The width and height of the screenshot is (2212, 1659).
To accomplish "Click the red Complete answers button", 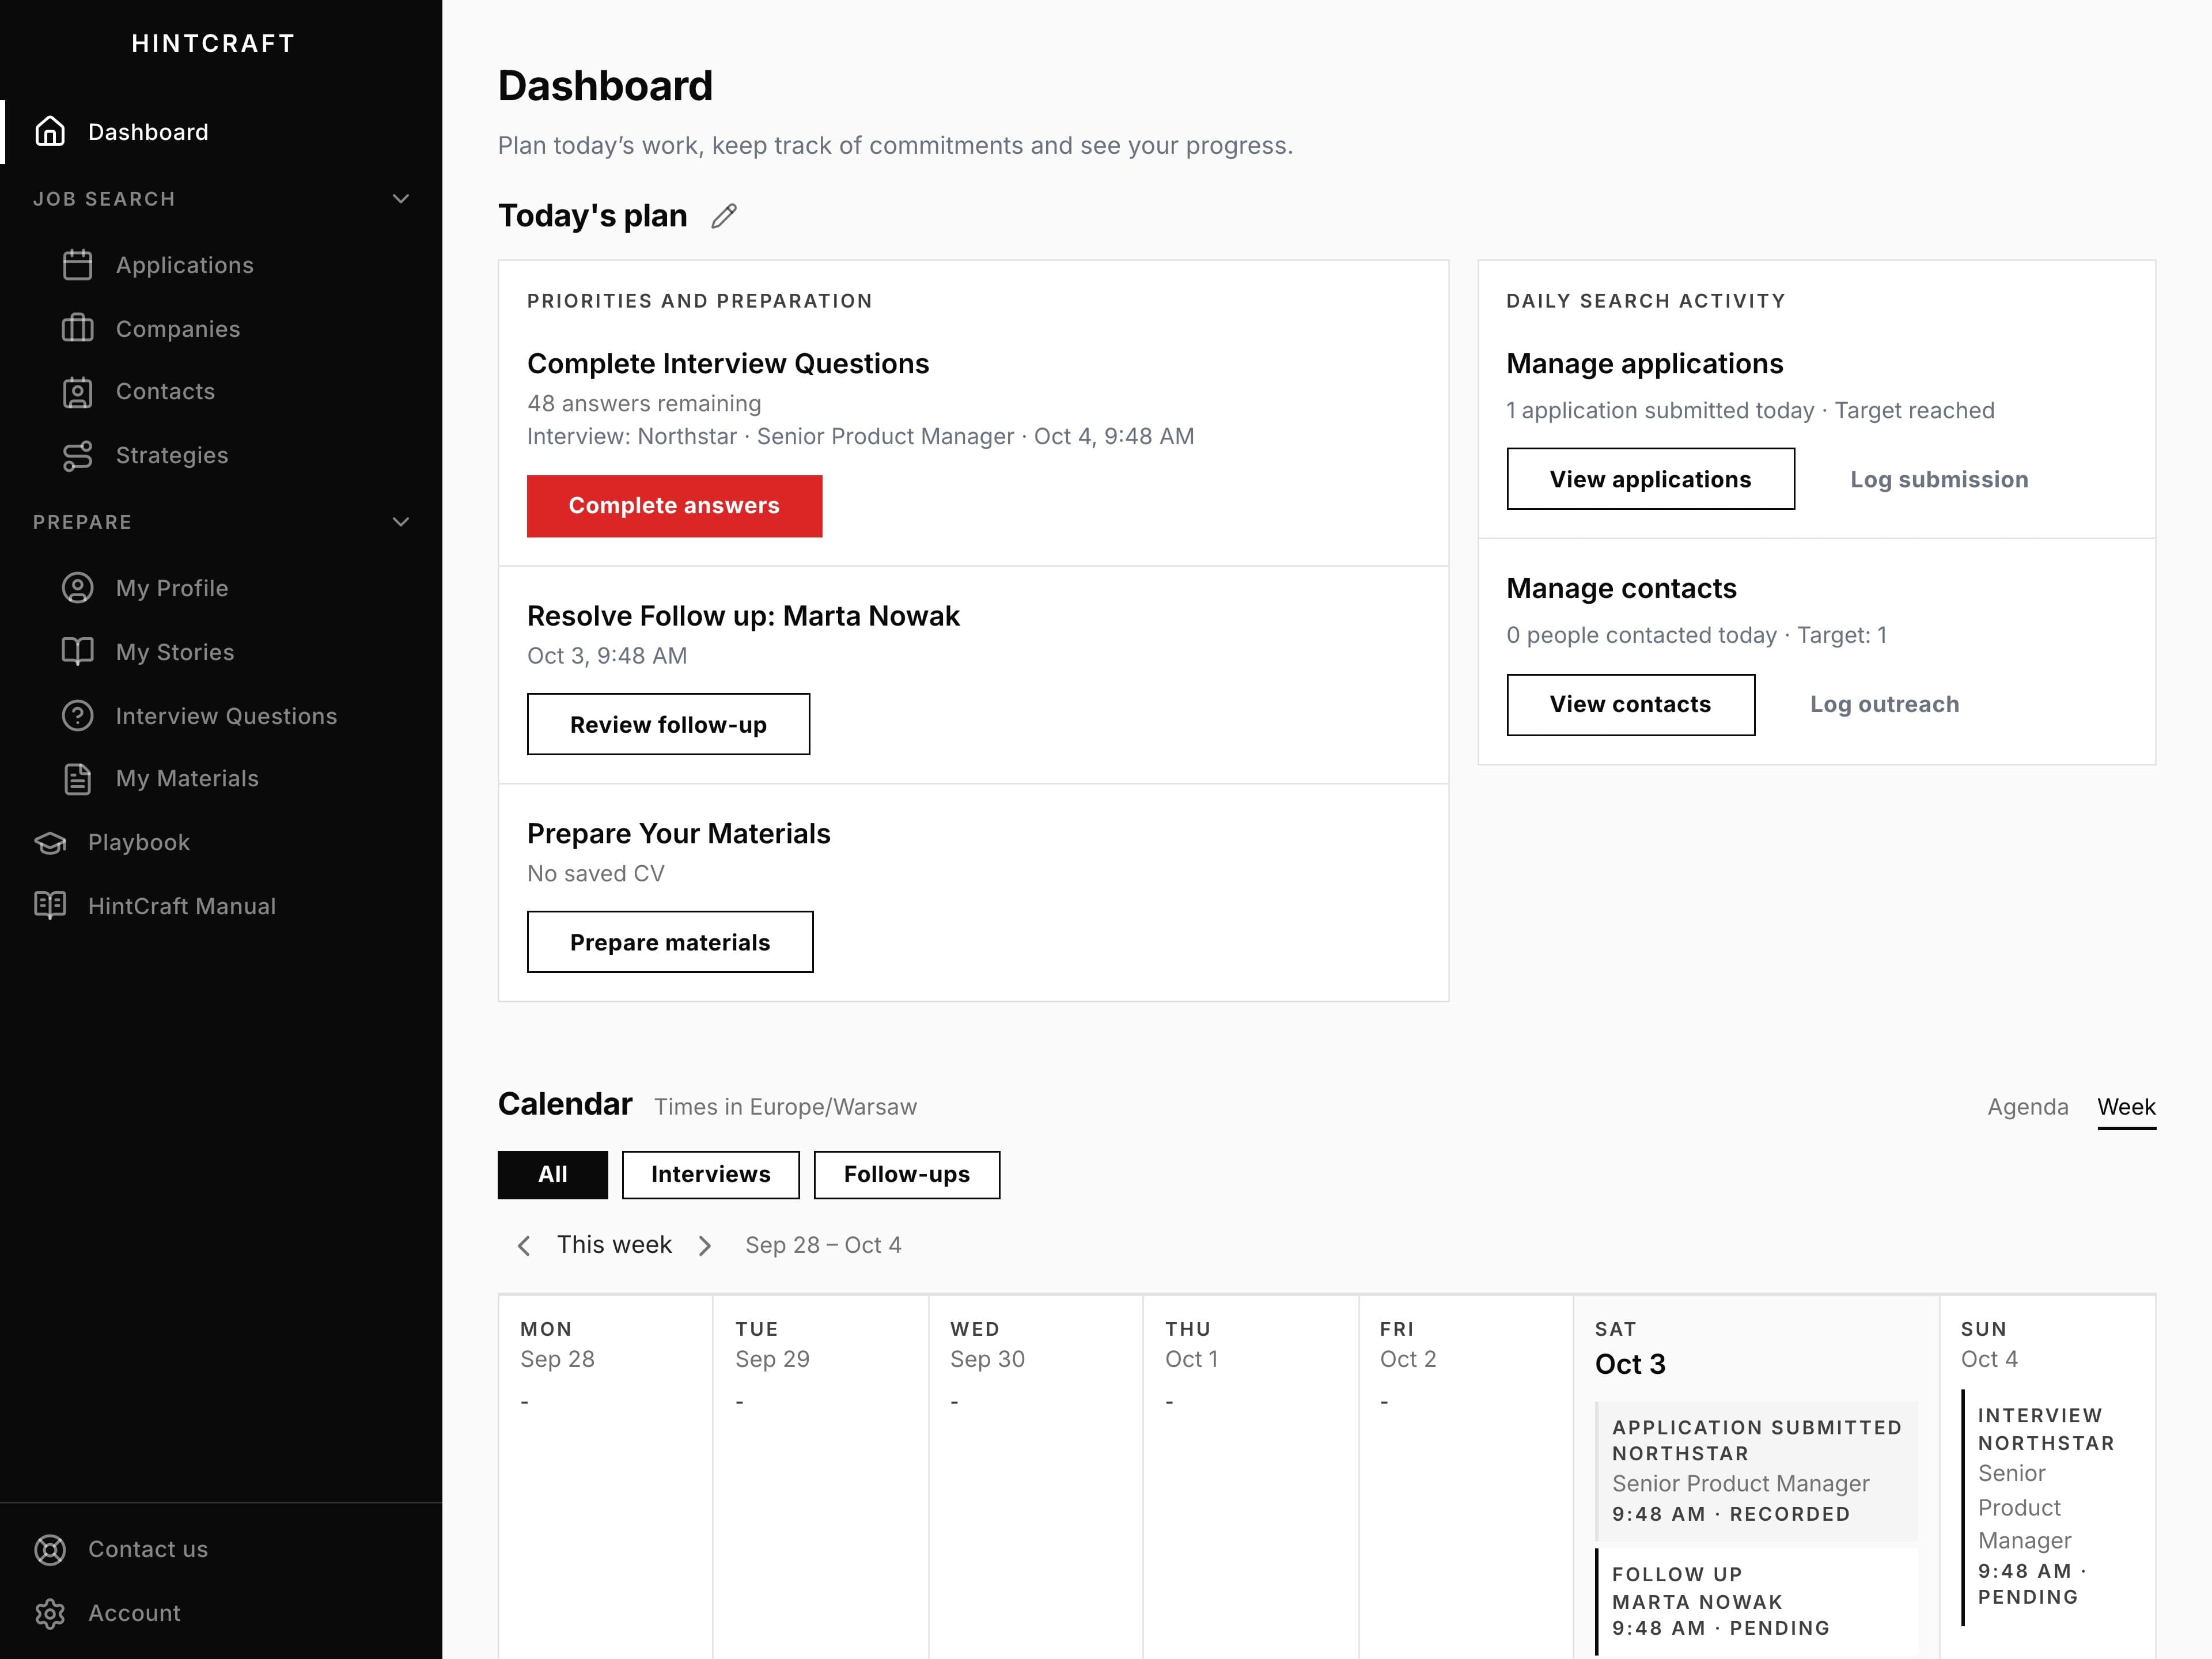I will (x=675, y=506).
